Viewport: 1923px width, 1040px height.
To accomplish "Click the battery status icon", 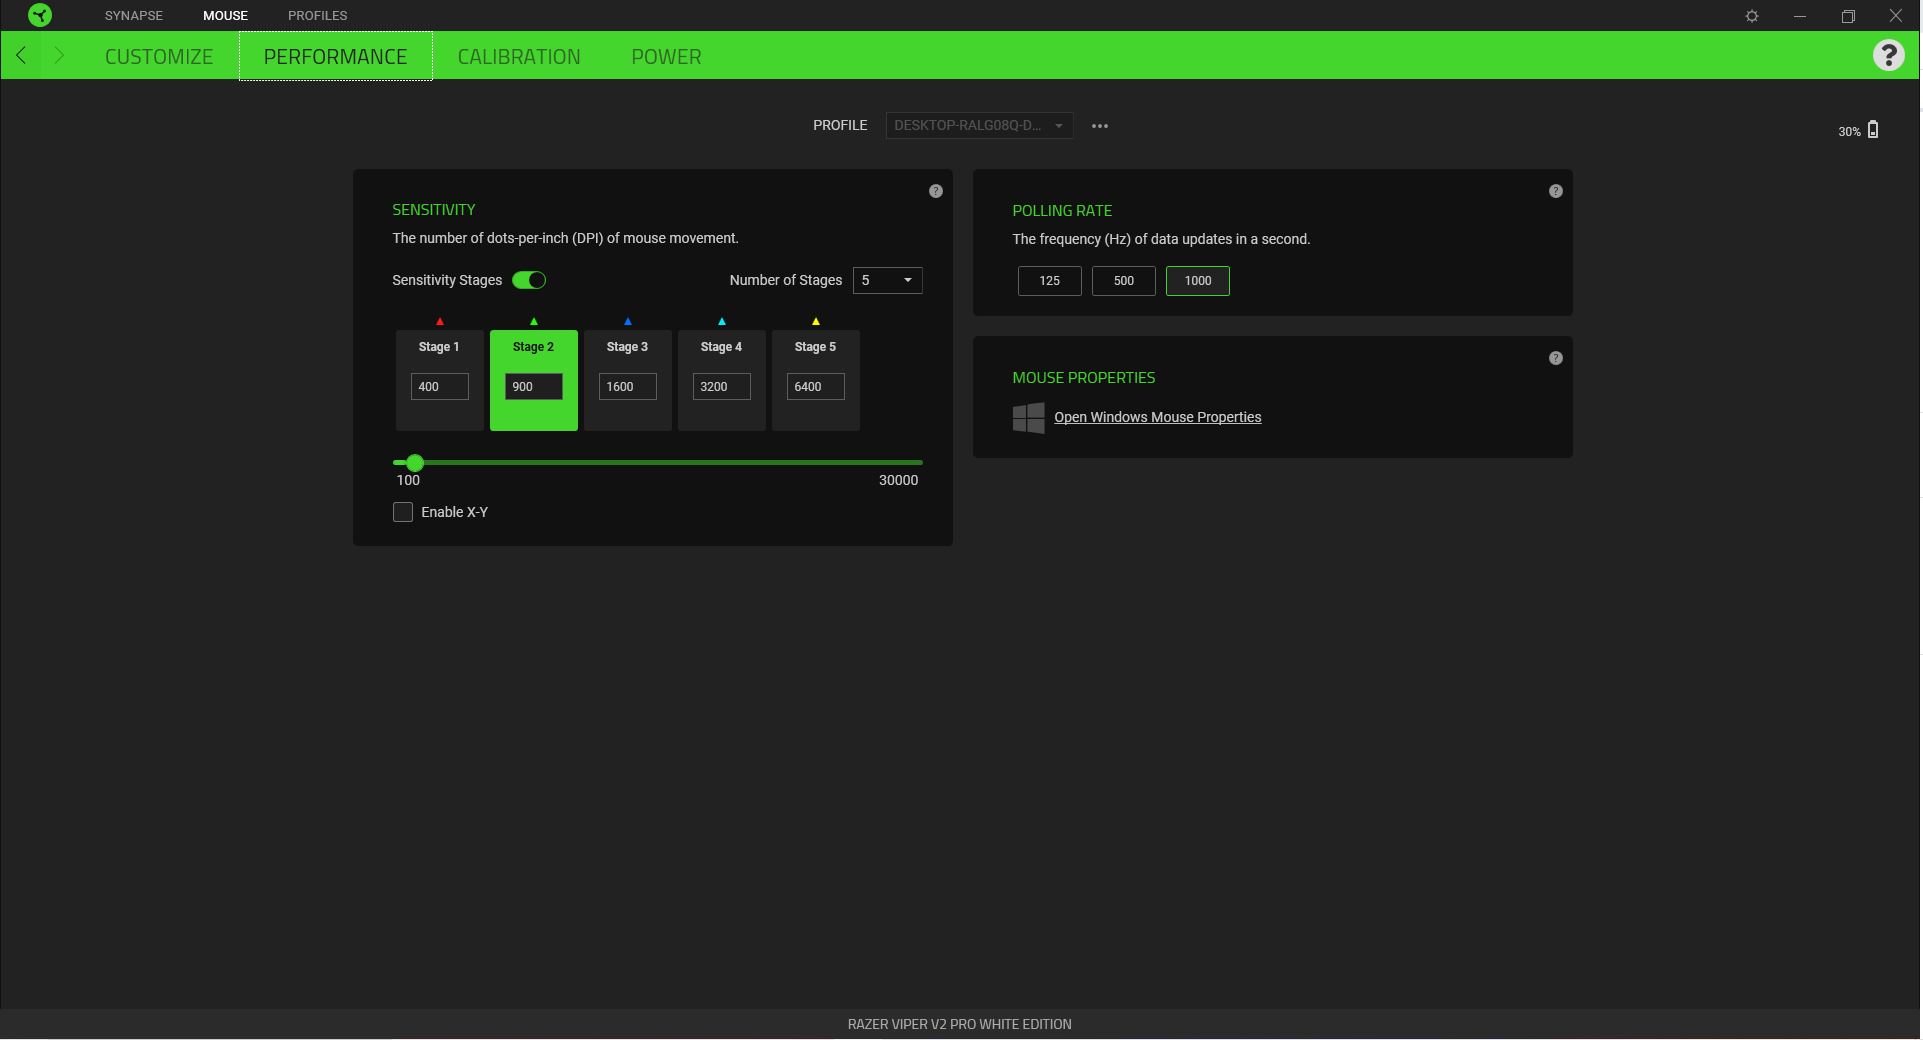I will click(1875, 130).
